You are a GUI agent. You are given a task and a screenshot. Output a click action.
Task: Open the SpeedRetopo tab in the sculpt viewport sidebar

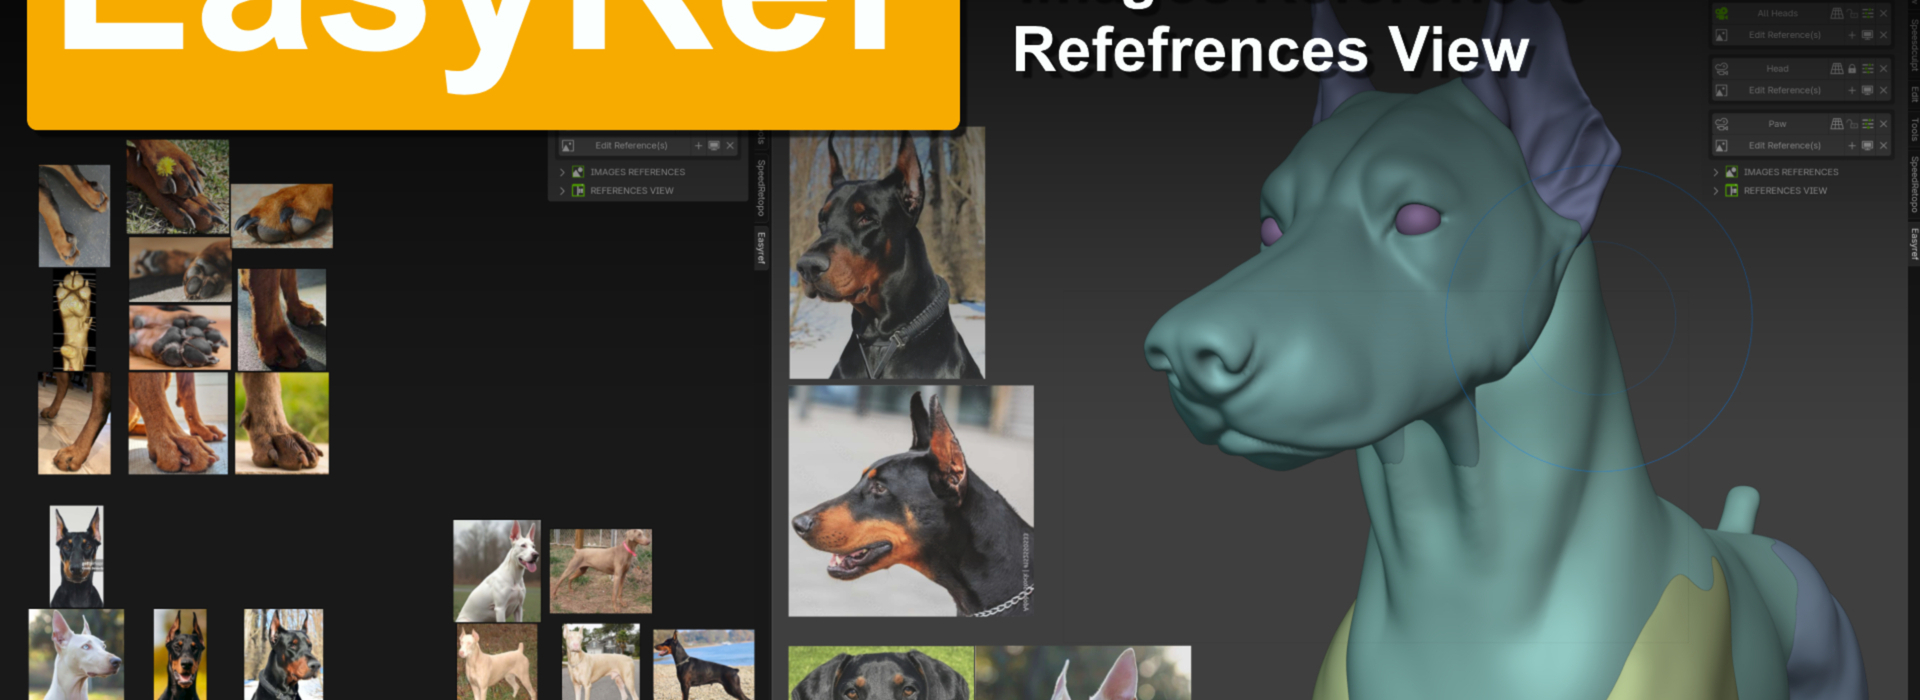click(x=1914, y=185)
